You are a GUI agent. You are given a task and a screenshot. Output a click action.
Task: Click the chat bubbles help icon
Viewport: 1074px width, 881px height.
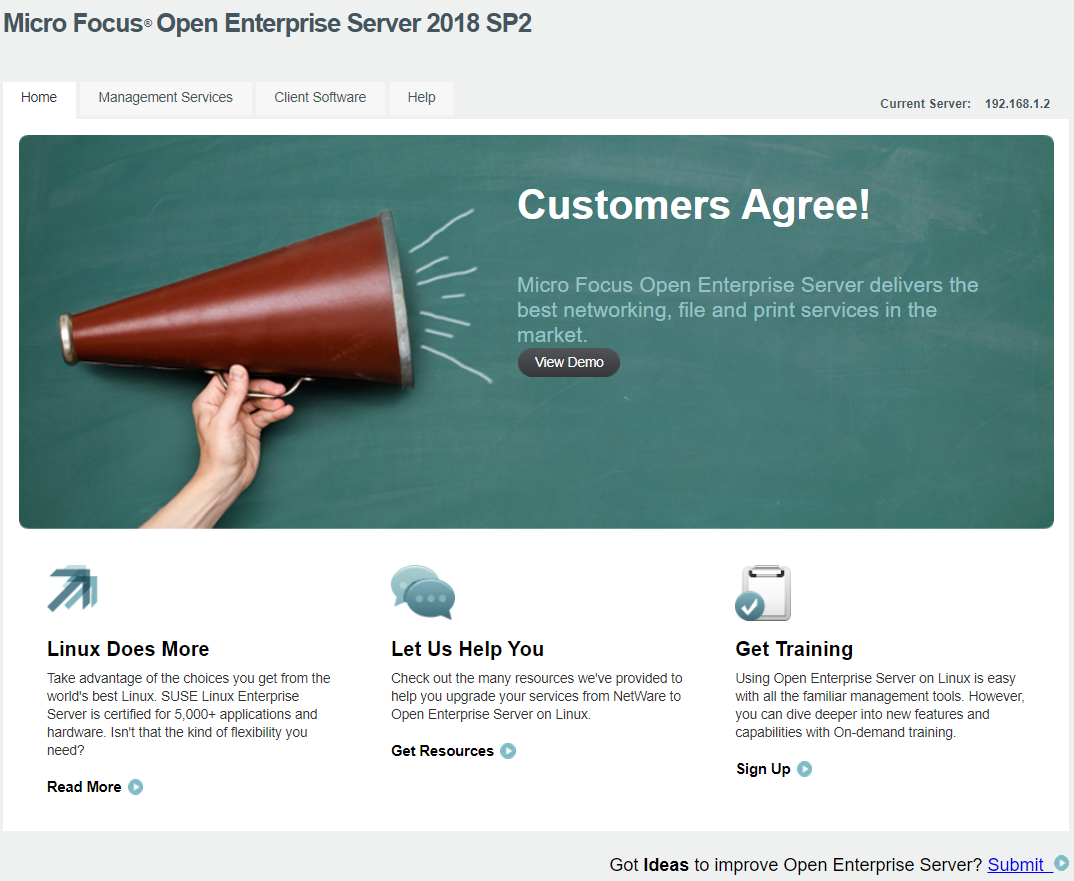(423, 592)
